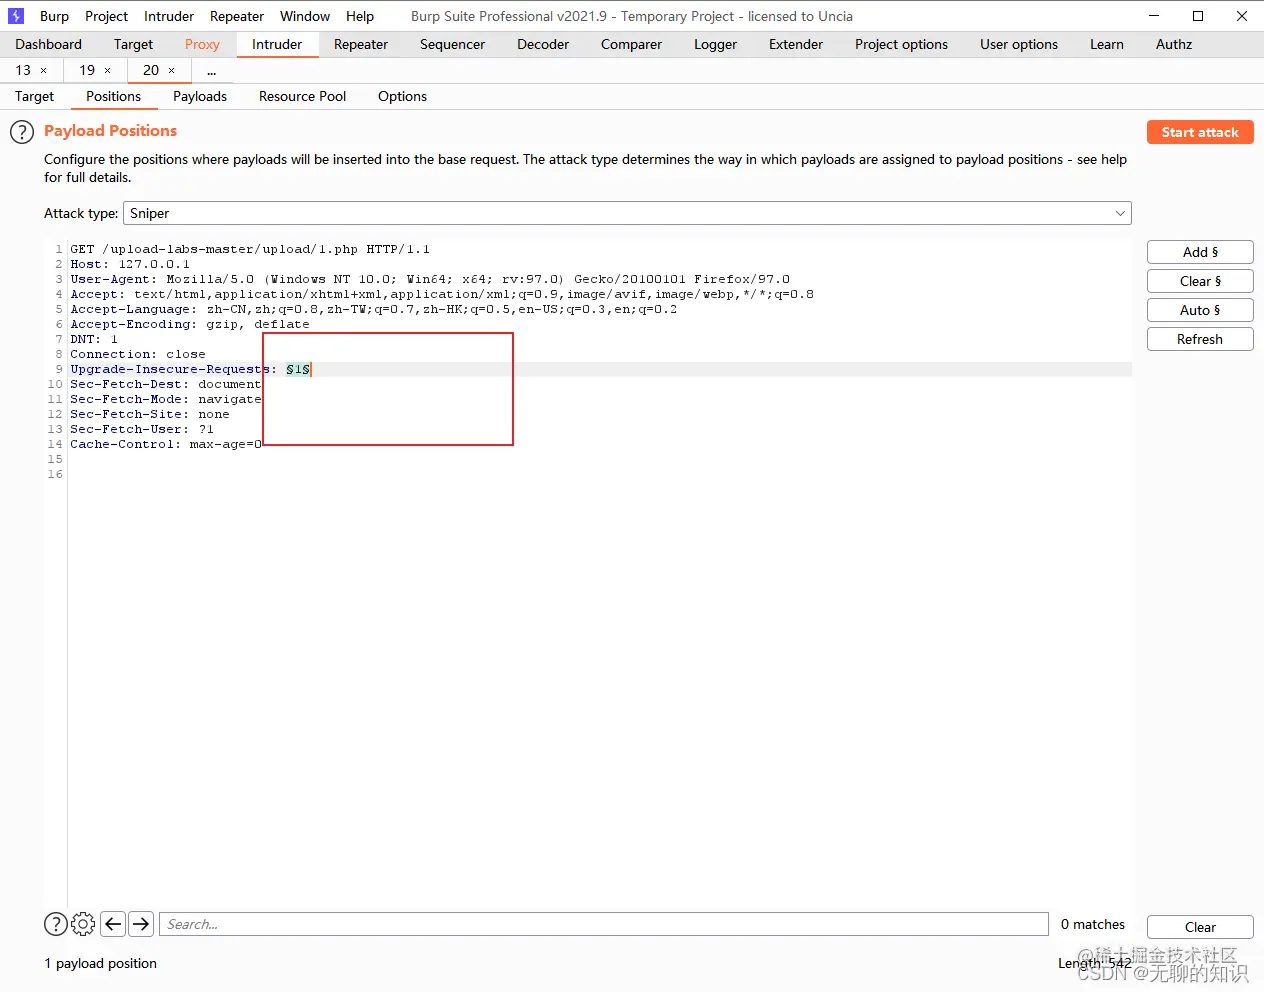The height and width of the screenshot is (992, 1264).
Task: Switch to the Proxy tab
Action: click(202, 44)
